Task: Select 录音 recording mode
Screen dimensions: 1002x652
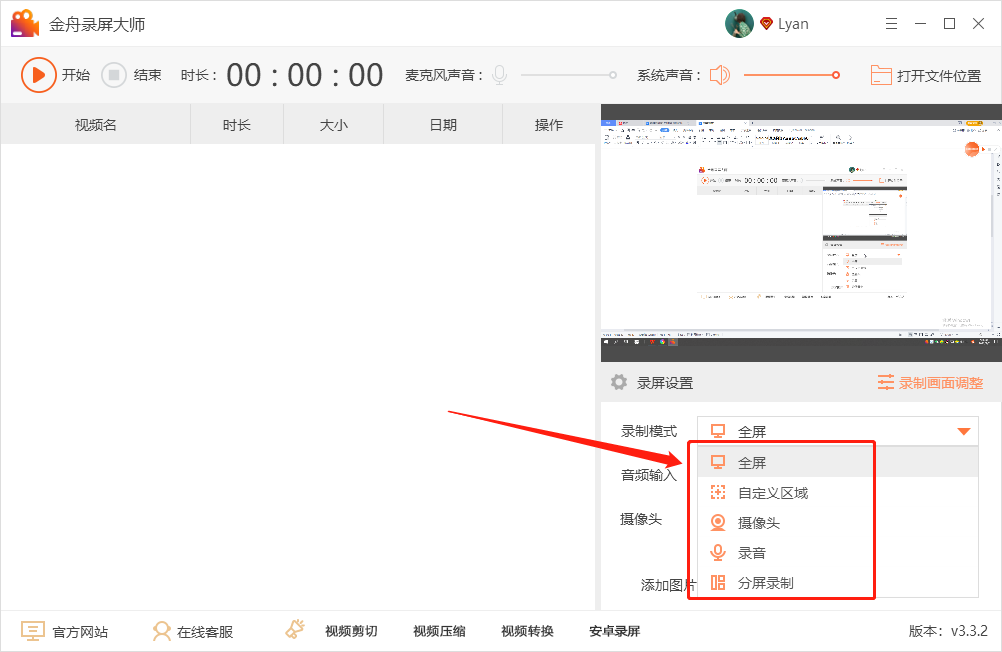Action: (838, 553)
